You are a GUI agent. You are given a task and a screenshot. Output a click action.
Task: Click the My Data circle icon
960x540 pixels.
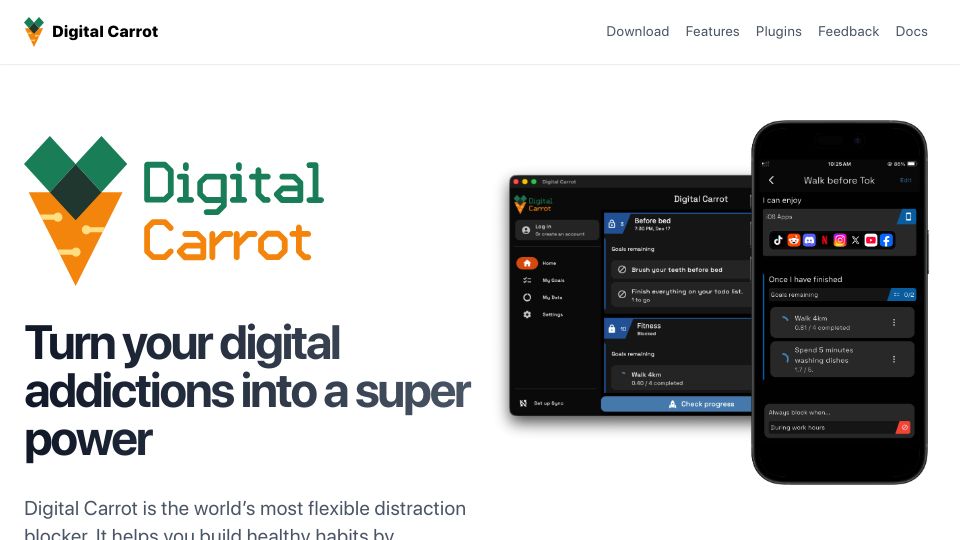[527, 298]
